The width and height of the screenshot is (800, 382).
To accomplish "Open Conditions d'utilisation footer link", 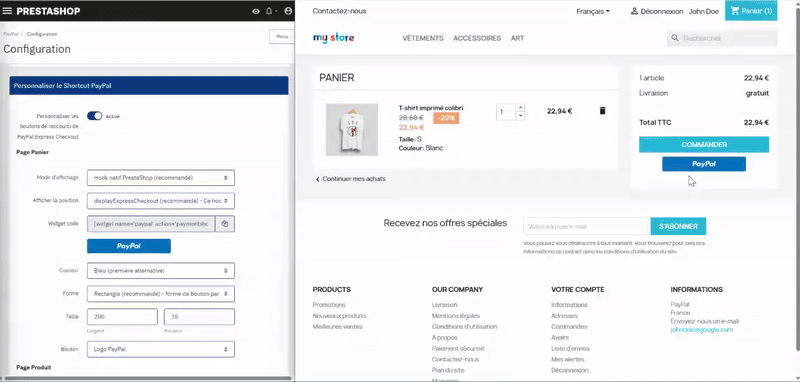I will coord(465,327).
